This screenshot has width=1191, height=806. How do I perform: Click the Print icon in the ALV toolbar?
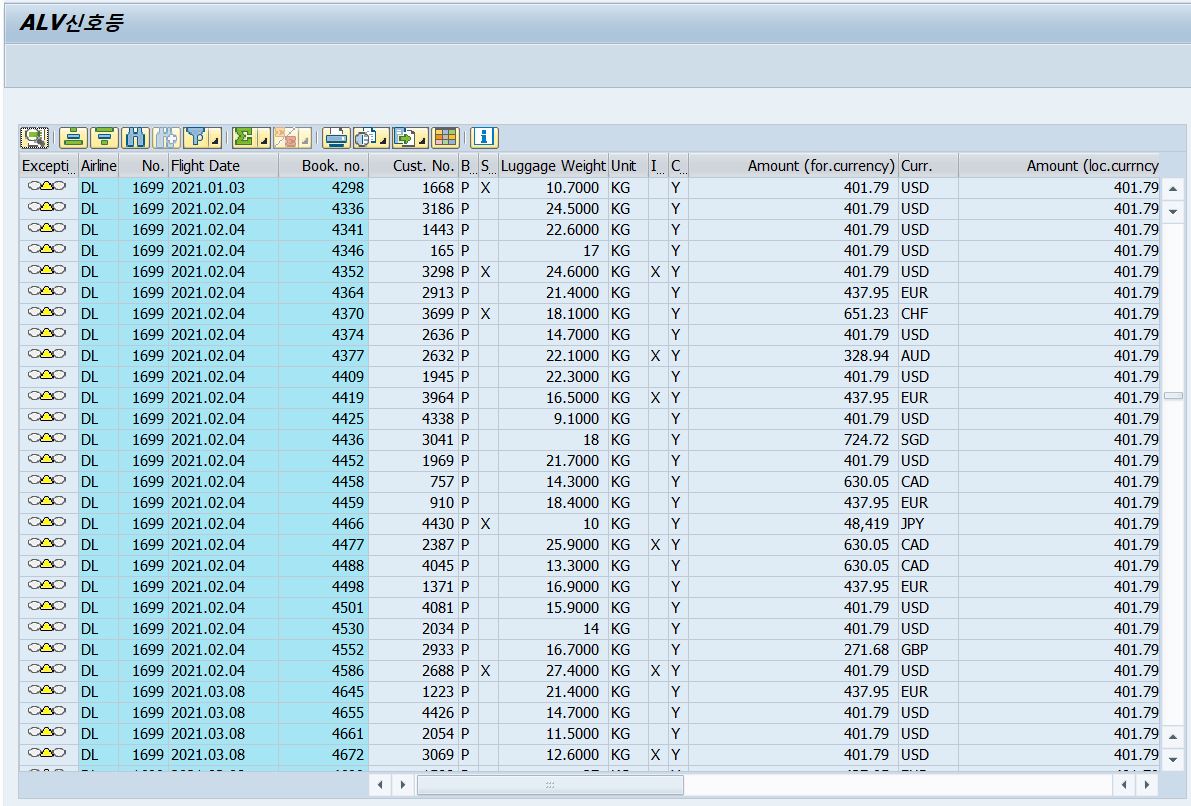pos(336,137)
